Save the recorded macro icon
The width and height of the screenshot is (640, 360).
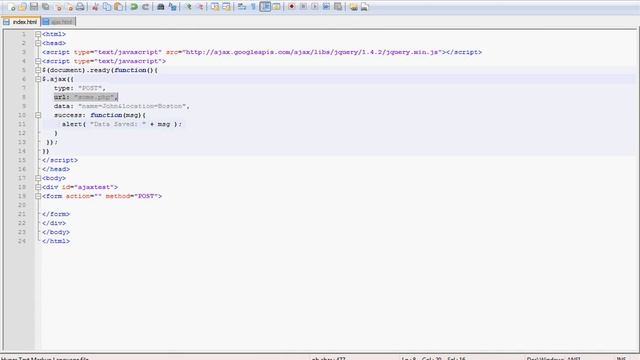tap(338, 7)
